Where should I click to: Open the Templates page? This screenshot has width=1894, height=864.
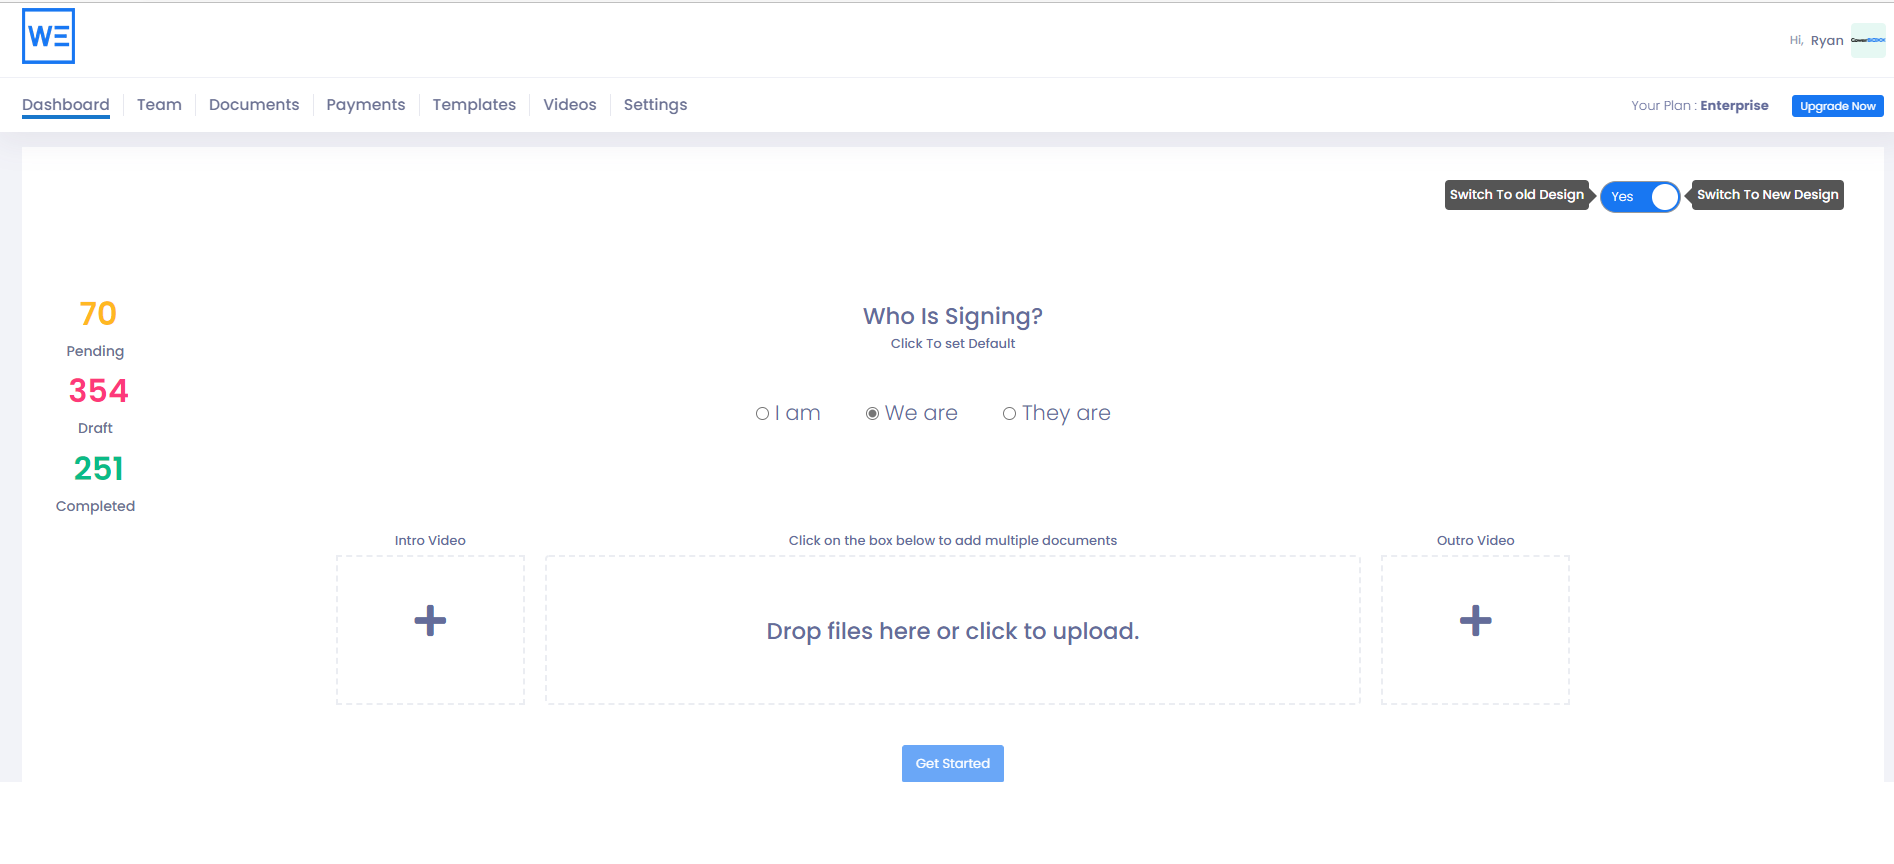474,104
